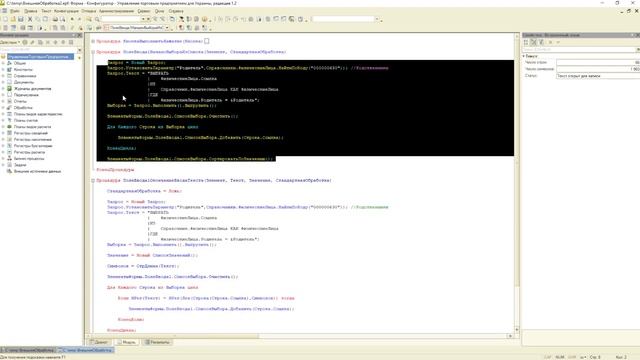Click the Save diskette toolbar icon
640x360 pixels.
tap(20, 19)
